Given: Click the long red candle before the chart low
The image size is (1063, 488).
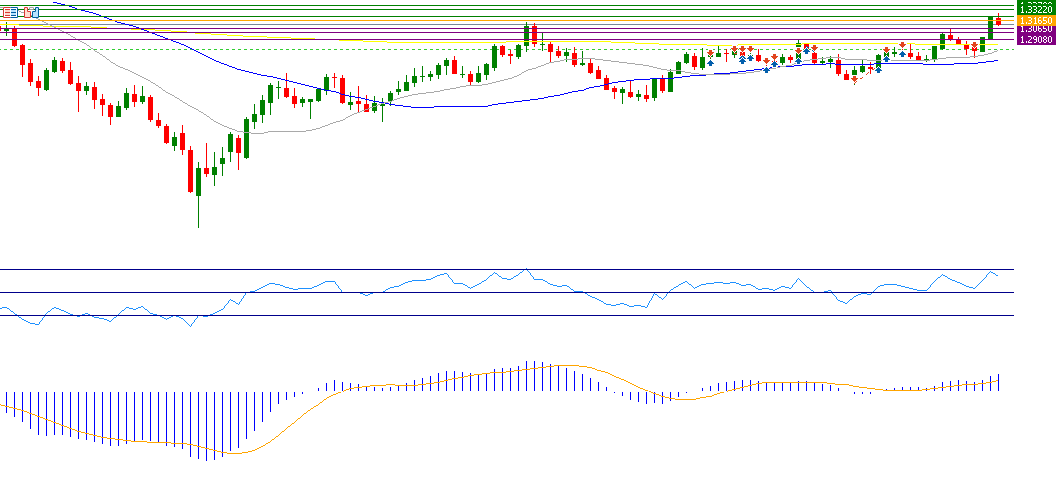Looking at the screenshot, I should pyautogui.click(x=190, y=170).
